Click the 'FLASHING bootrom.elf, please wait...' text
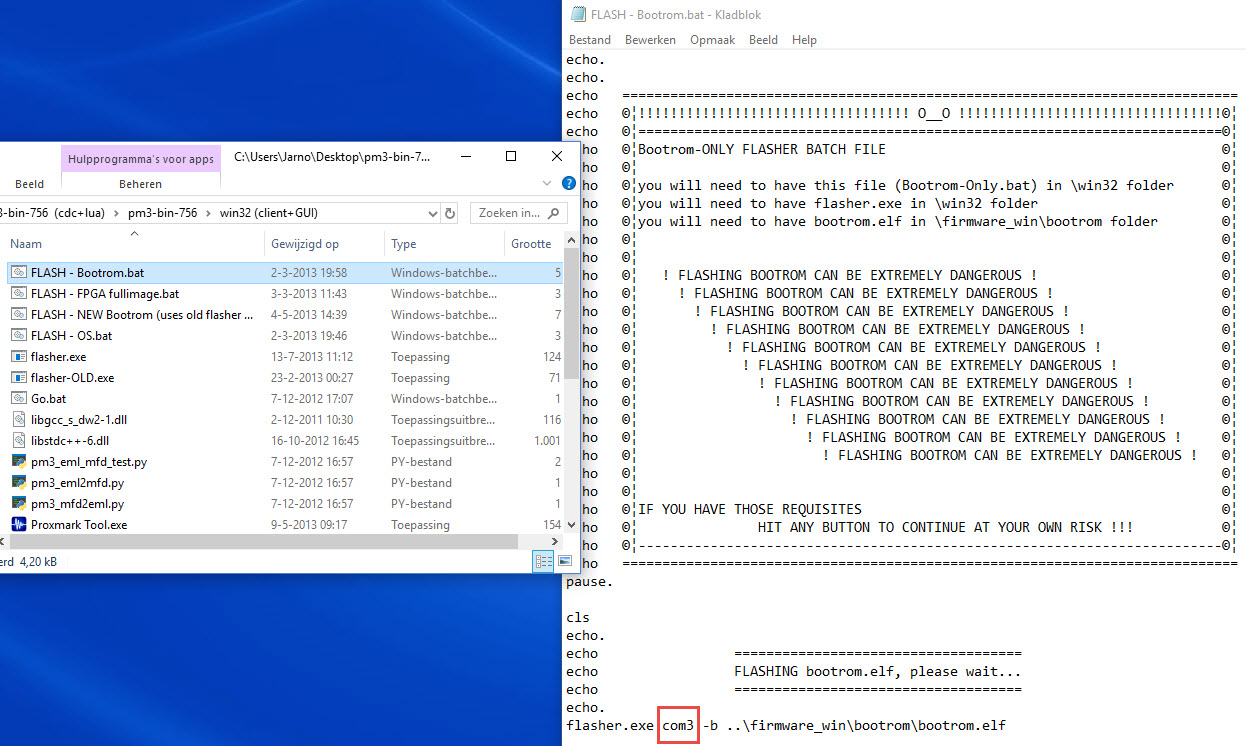1246x746 pixels. (878, 671)
